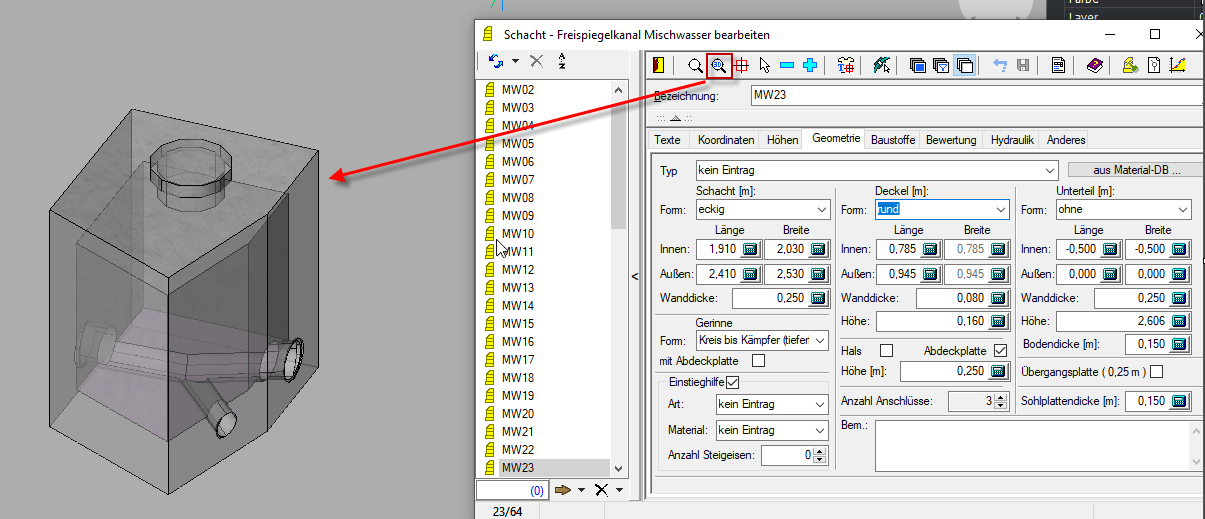
Task: Open calculator for Schacht Innen Länge
Action: click(749, 249)
